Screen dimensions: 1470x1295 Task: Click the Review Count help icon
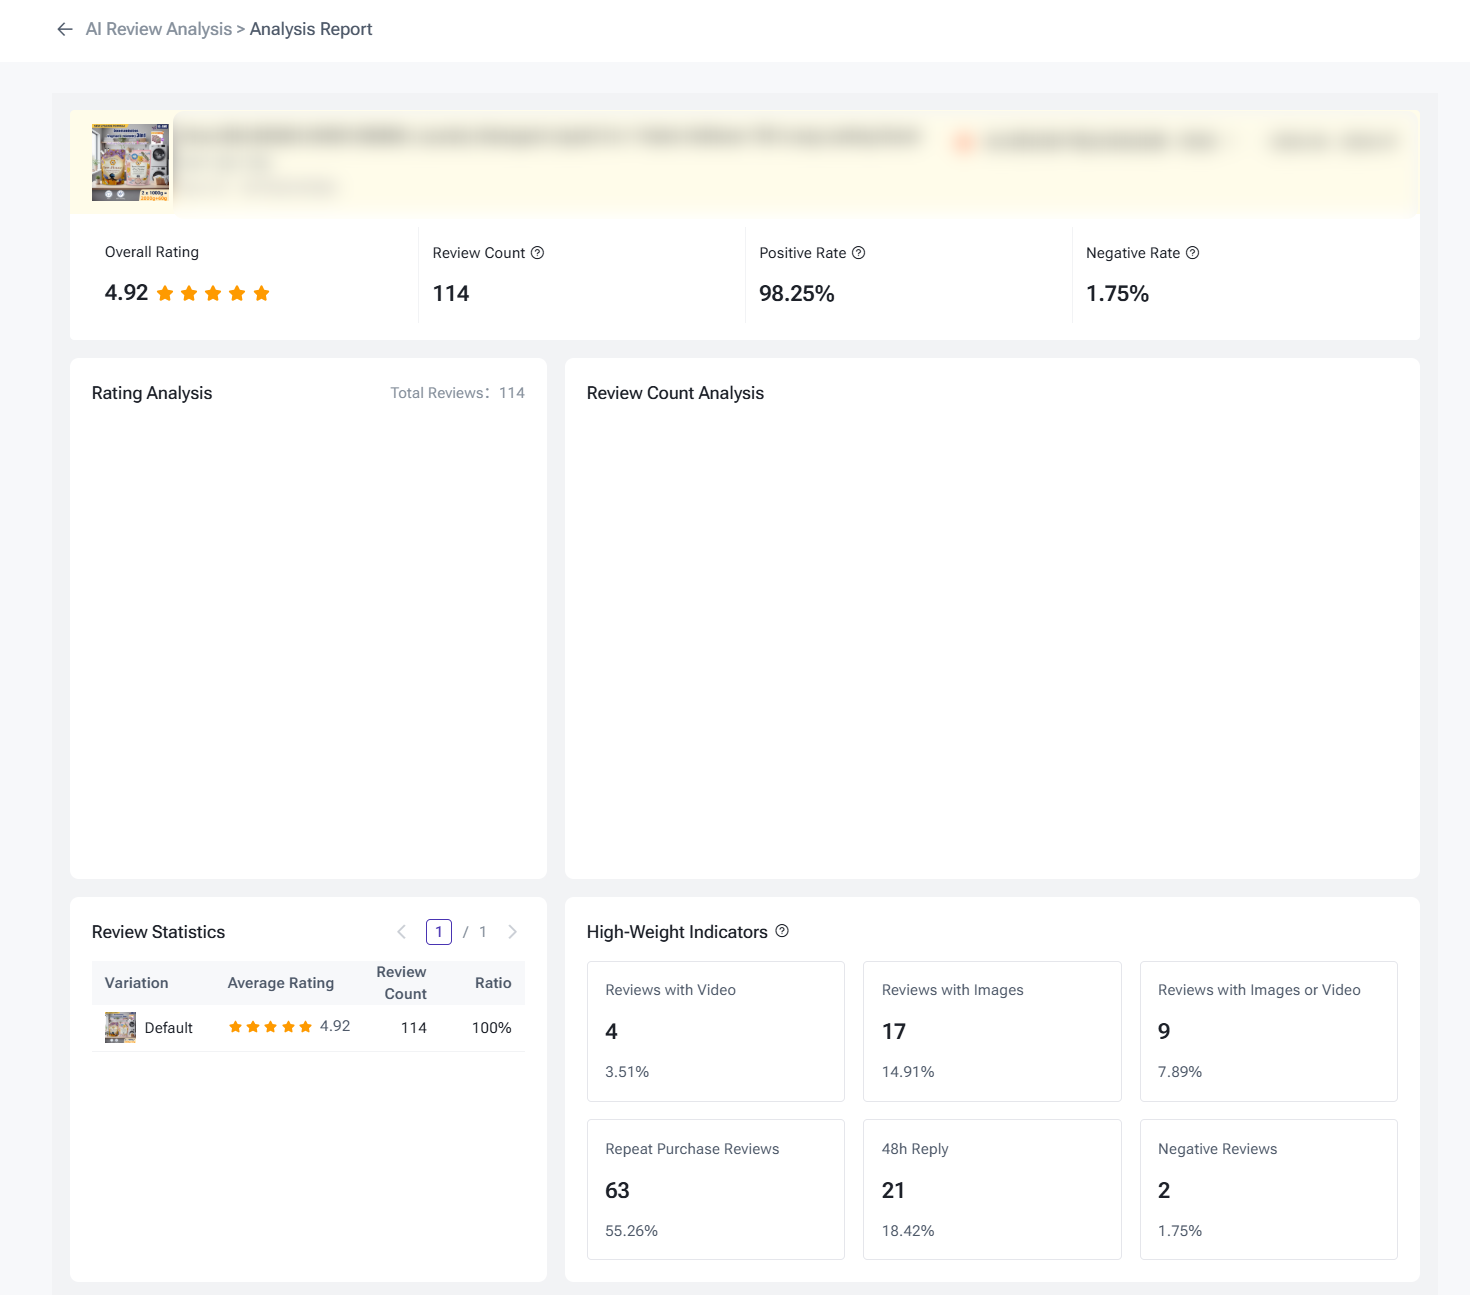[537, 253]
